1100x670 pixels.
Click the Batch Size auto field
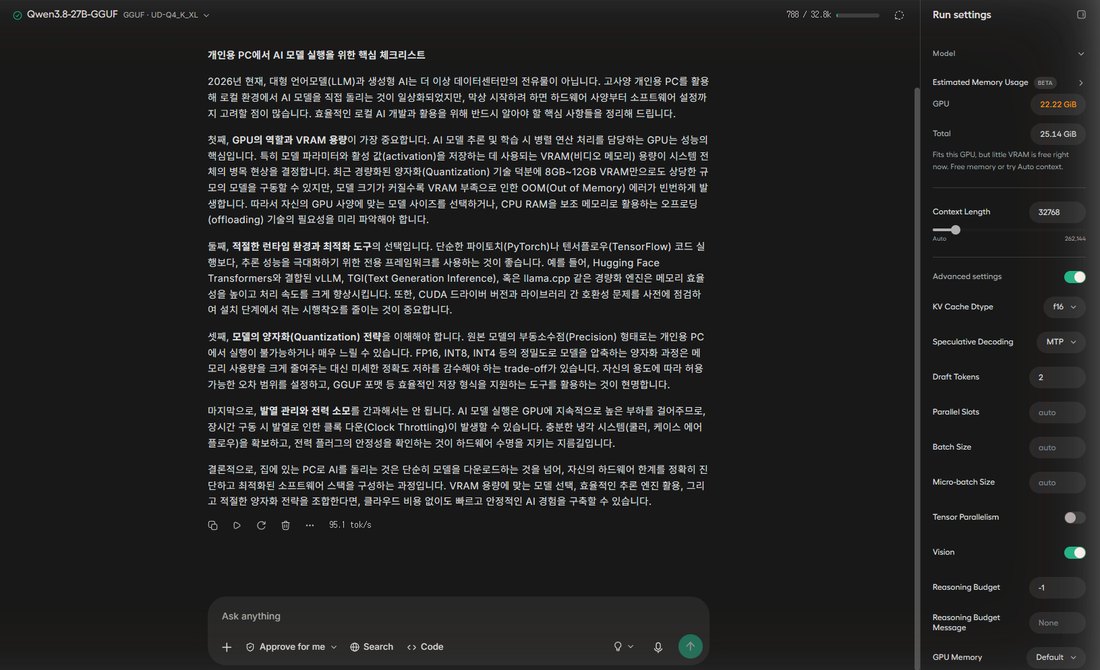(1057, 448)
